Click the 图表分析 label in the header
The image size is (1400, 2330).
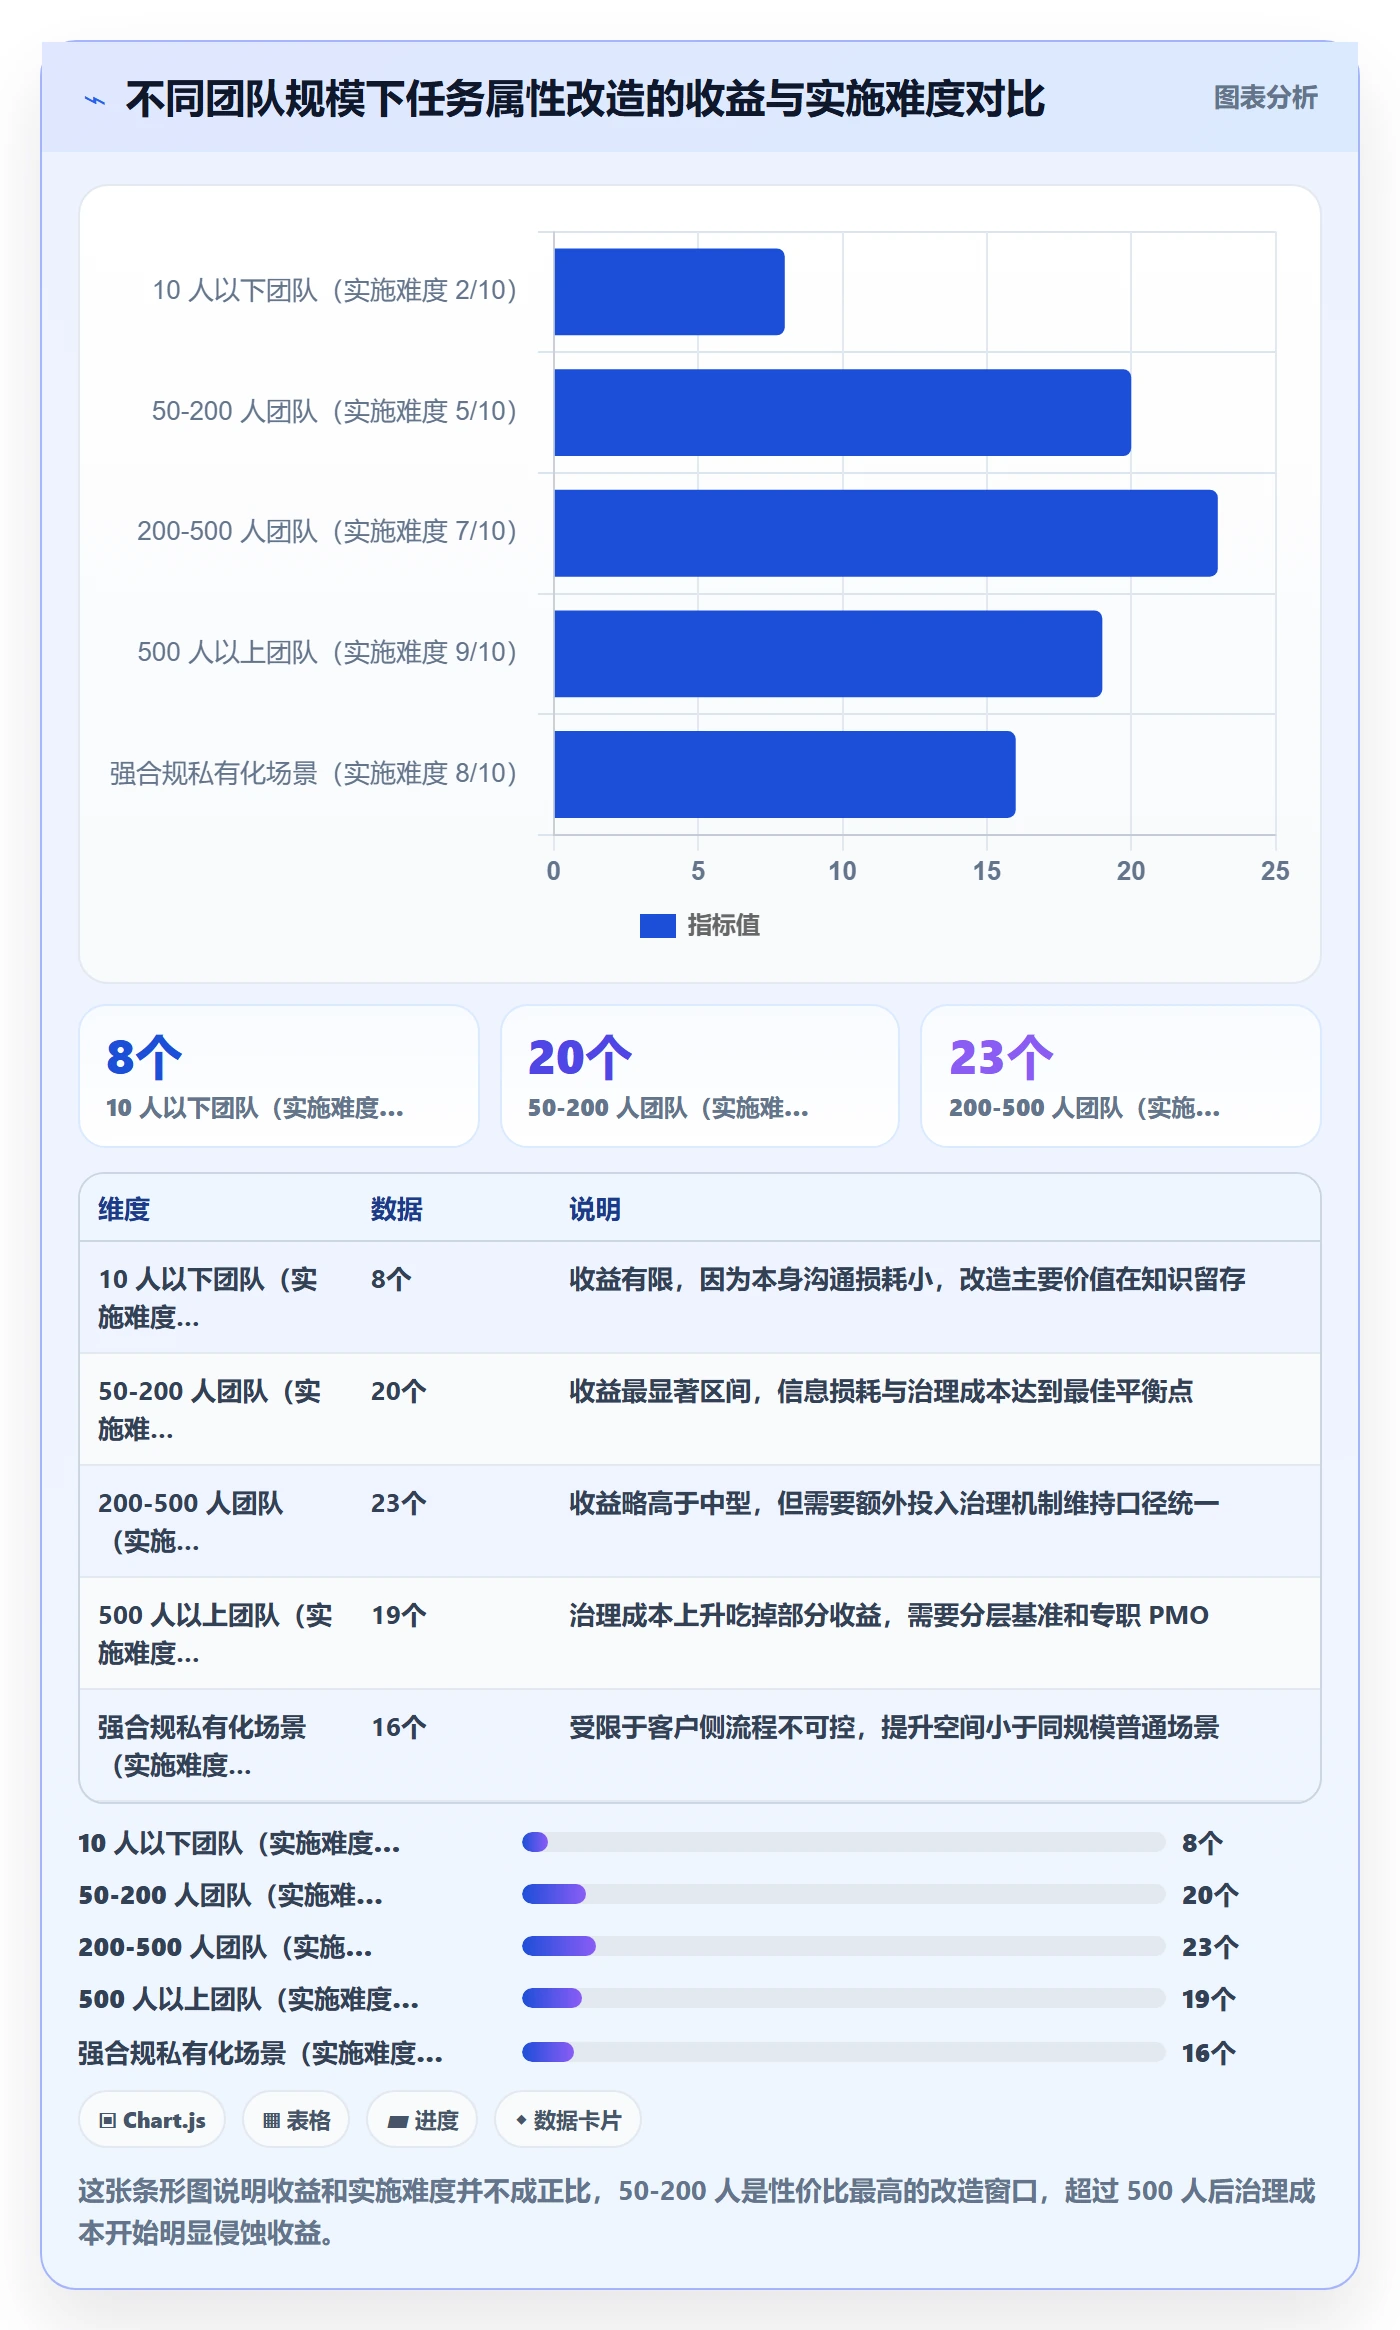[1265, 98]
